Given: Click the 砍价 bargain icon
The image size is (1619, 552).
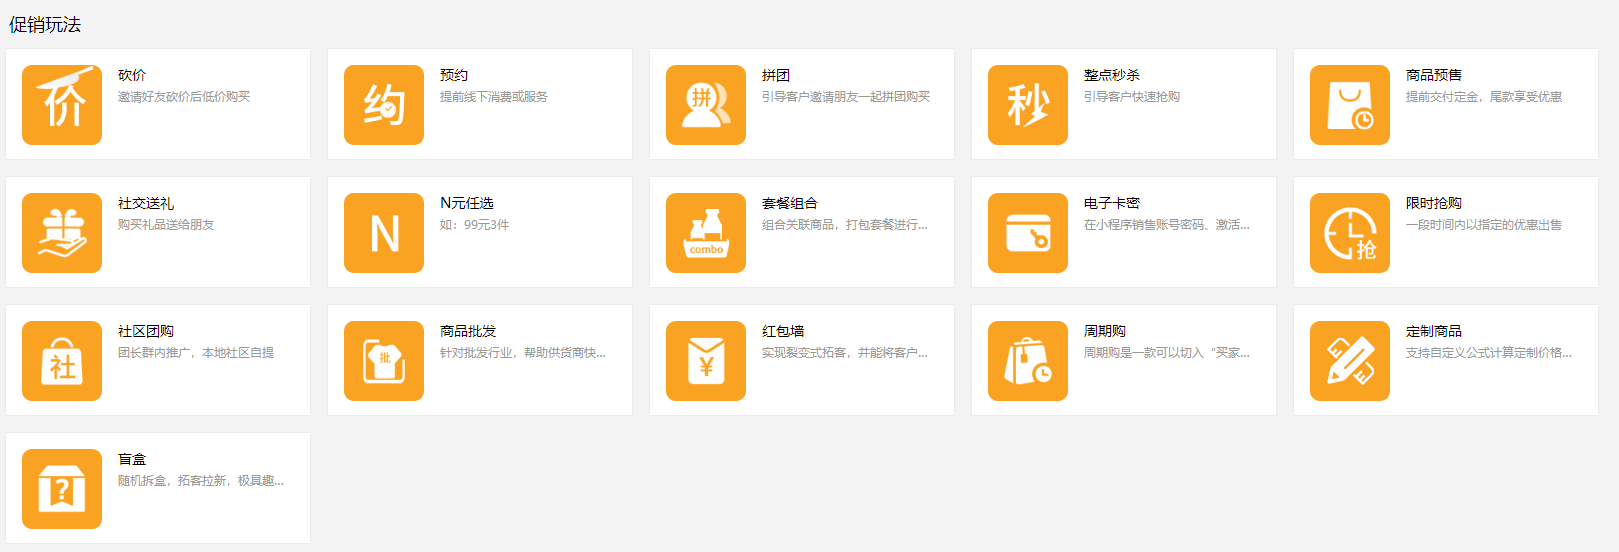Looking at the screenshot, I should [x=62, y=105].
